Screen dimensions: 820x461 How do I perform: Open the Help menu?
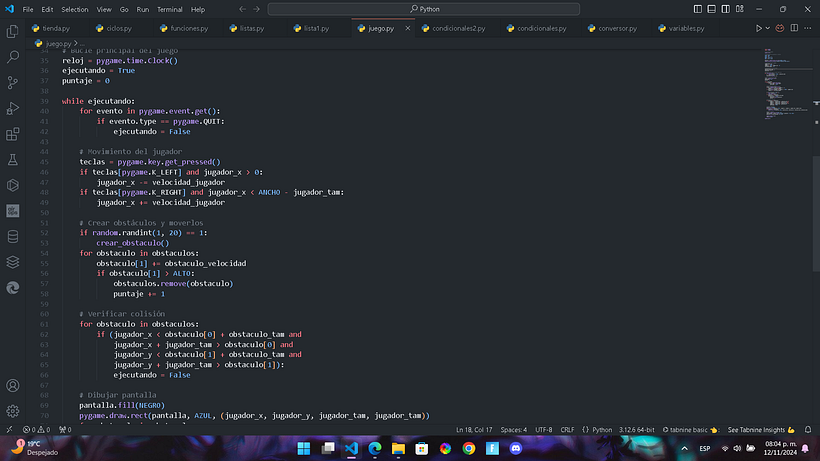(198, 9)
